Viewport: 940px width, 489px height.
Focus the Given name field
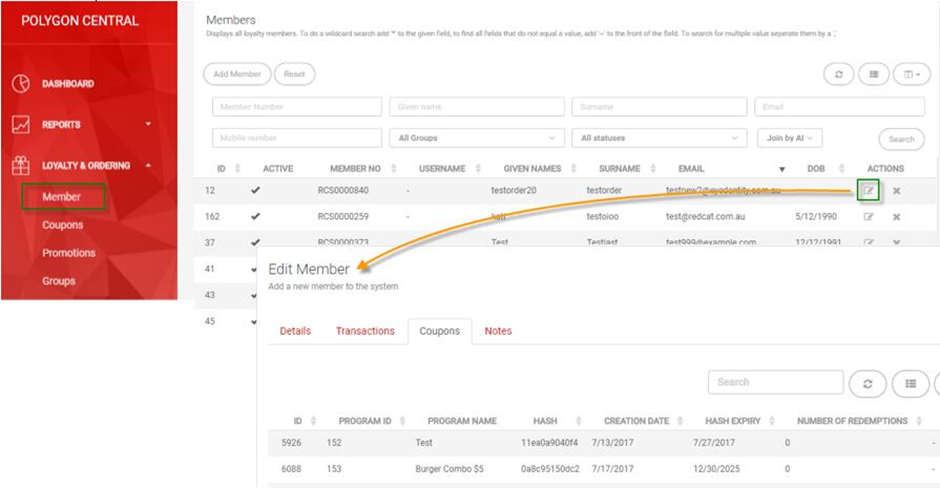477,107
